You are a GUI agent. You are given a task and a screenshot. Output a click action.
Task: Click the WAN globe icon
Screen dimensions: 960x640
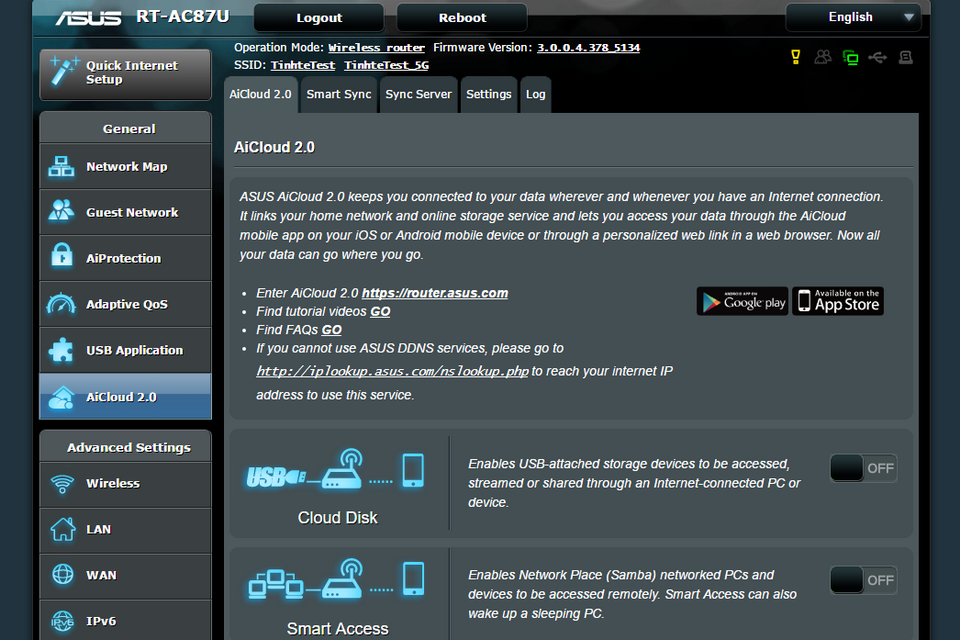pyautogui.click(x=62, y=574)
